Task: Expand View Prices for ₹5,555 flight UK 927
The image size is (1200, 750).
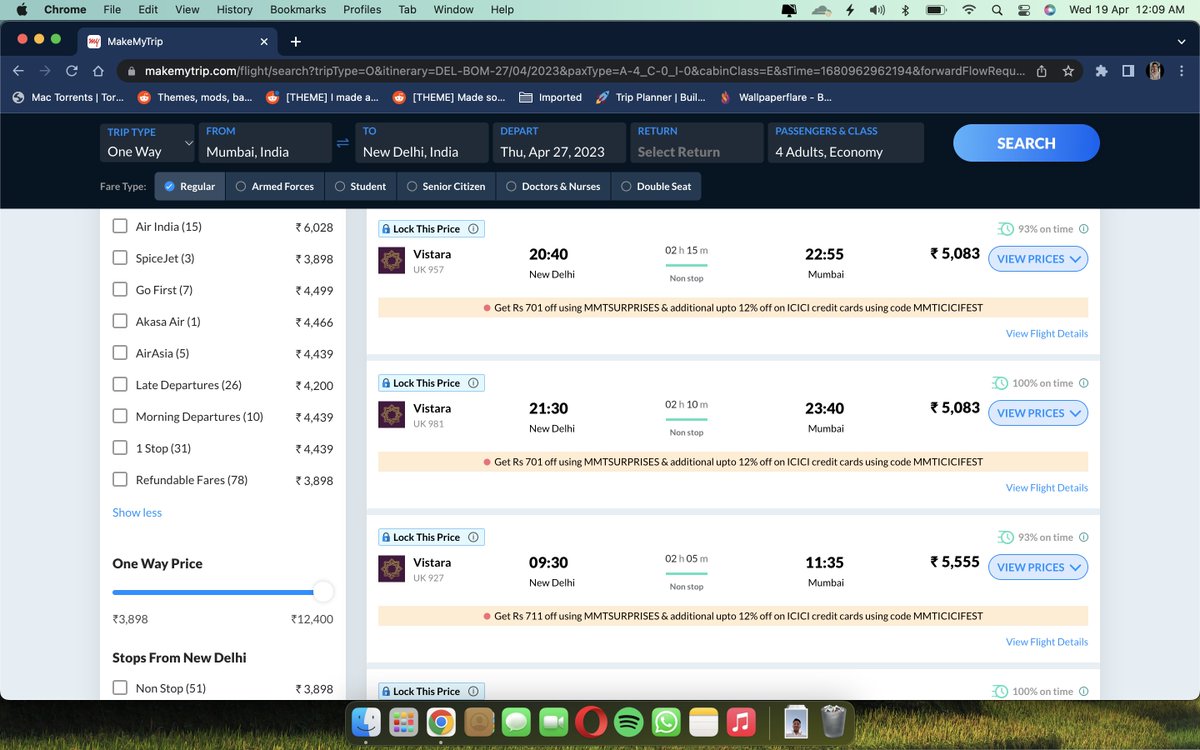Action: coord(1038,567)
